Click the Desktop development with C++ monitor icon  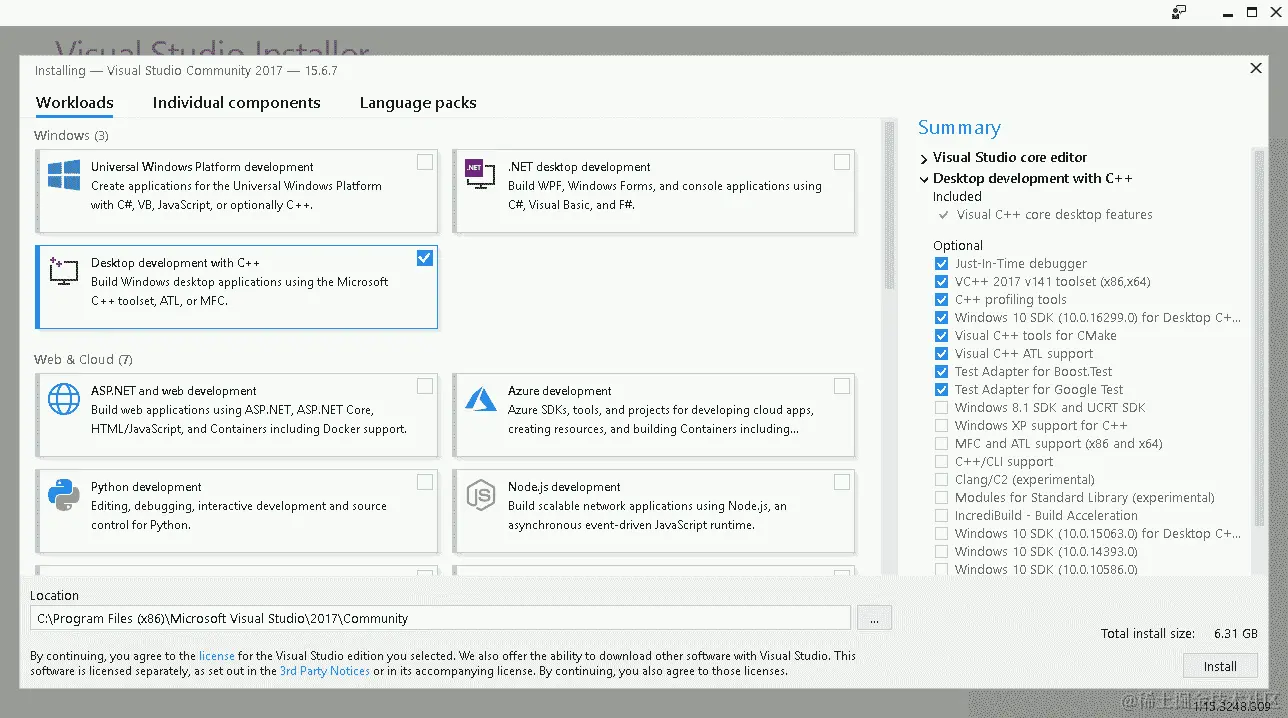[x=64, y=271]
